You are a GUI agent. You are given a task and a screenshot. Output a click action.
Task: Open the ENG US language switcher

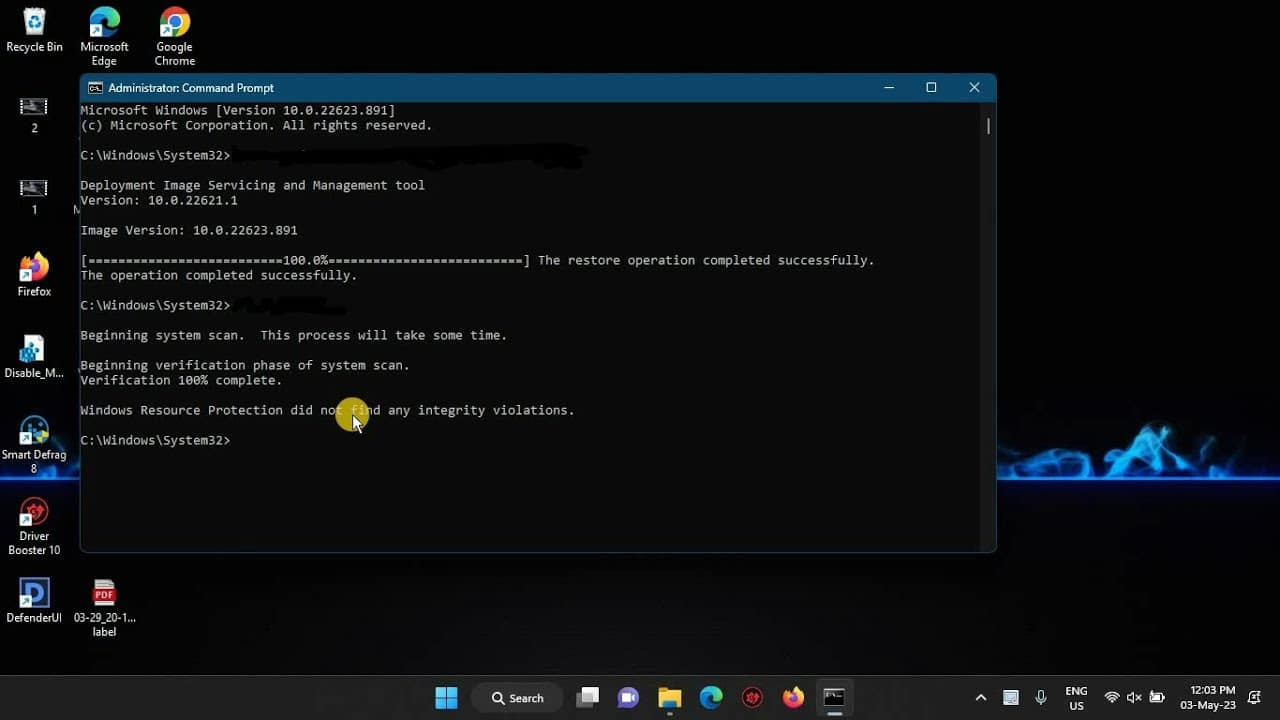pyautogui.click(x=1076, y=697)
